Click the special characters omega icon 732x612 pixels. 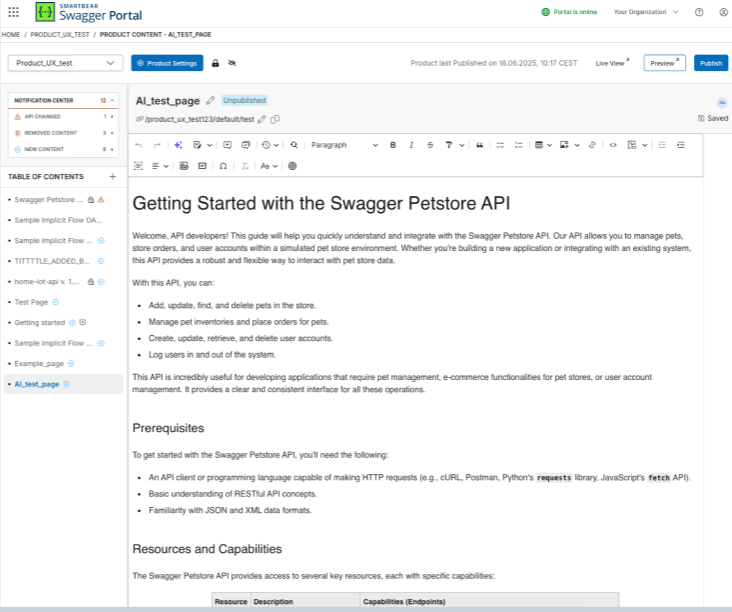pyautogui.click(x=222, y=166)
